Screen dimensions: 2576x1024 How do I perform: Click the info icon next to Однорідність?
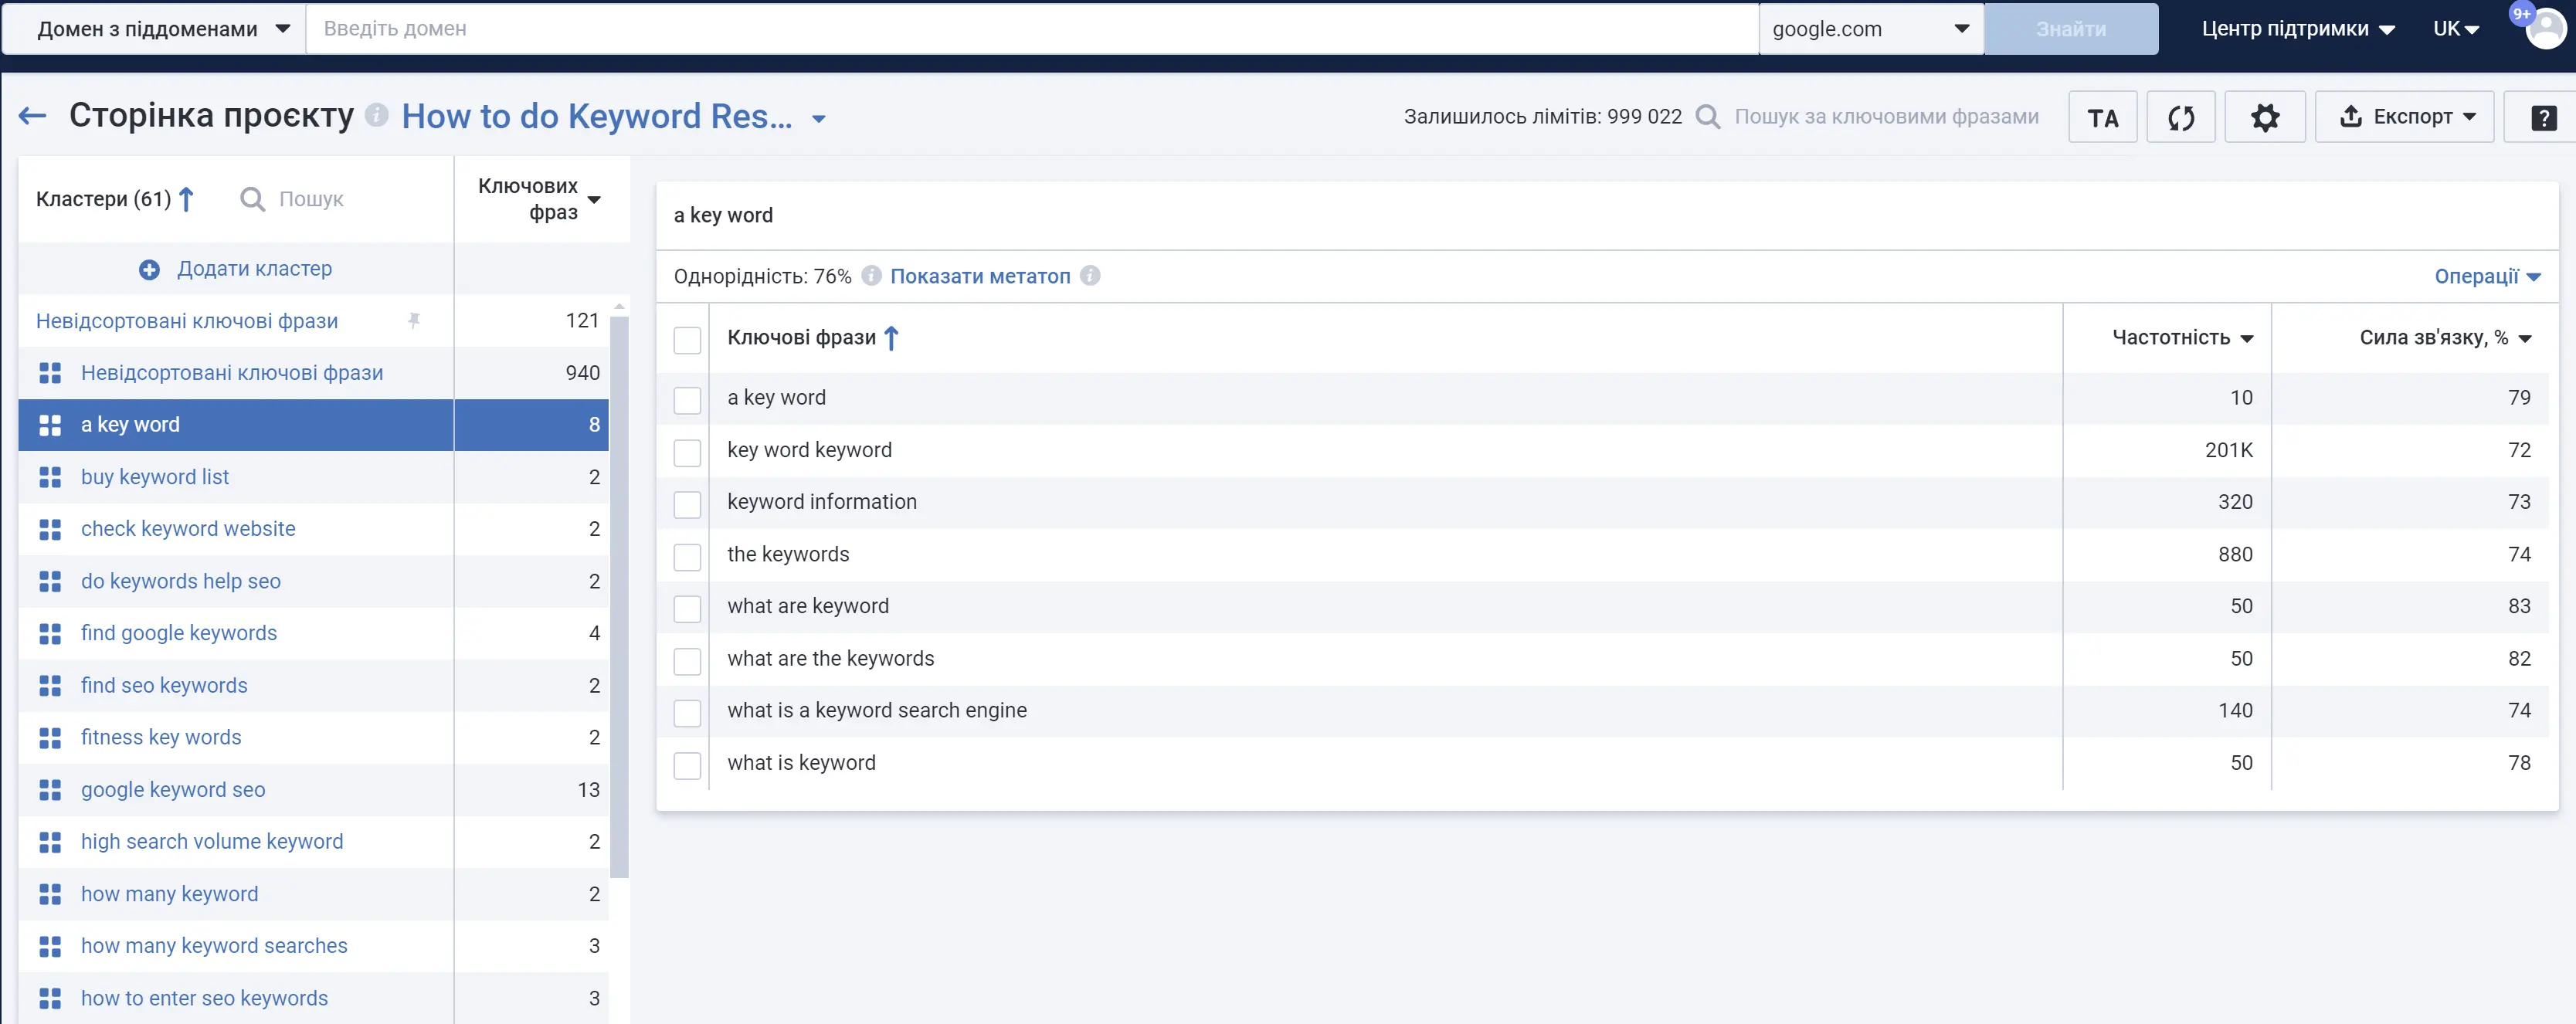pyautogui.click(x=871, y=276)
